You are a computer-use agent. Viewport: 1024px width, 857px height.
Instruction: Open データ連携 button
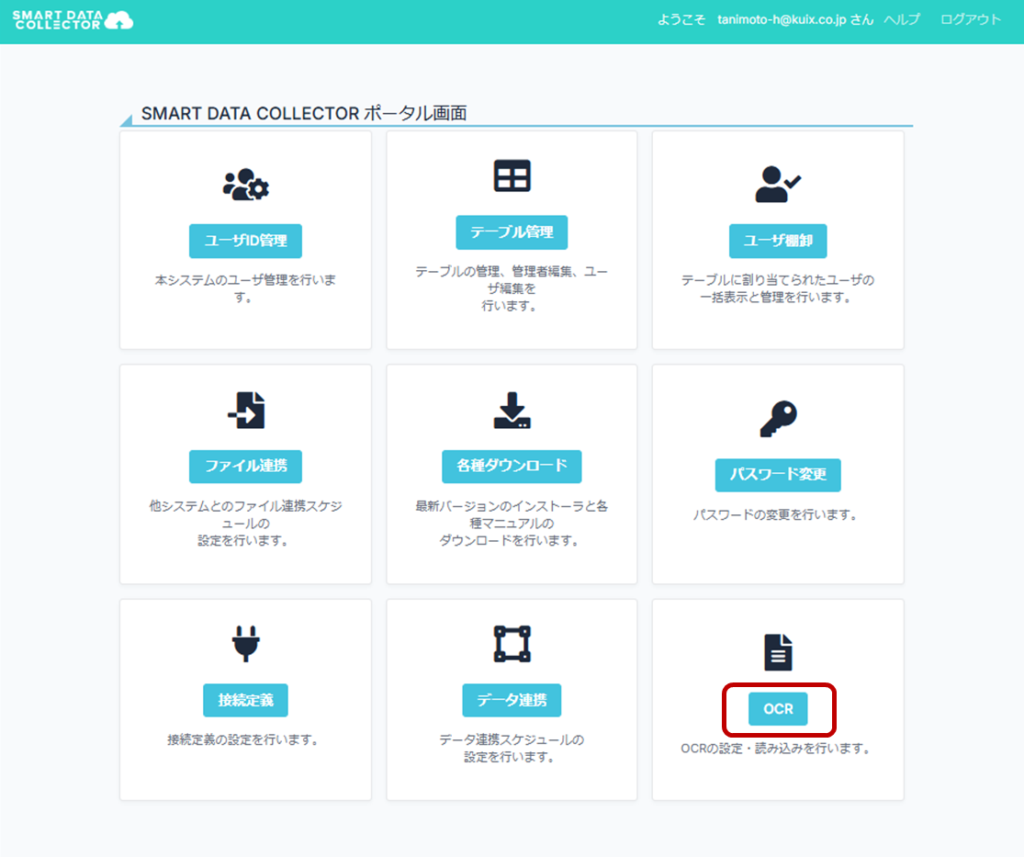[x=512, y=700]
